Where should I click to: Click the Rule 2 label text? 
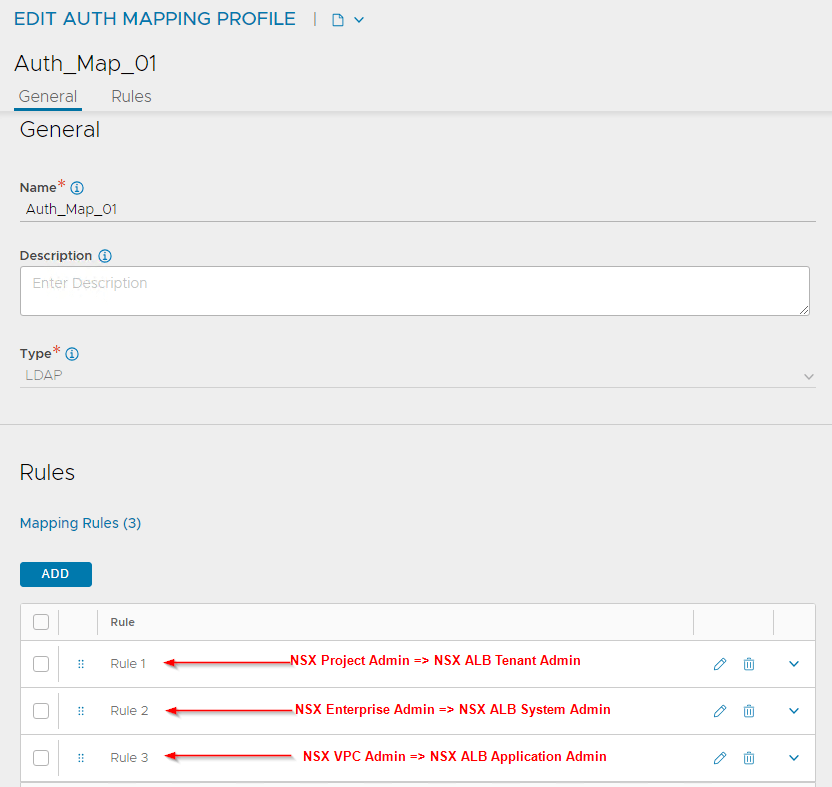pos(129,711)
